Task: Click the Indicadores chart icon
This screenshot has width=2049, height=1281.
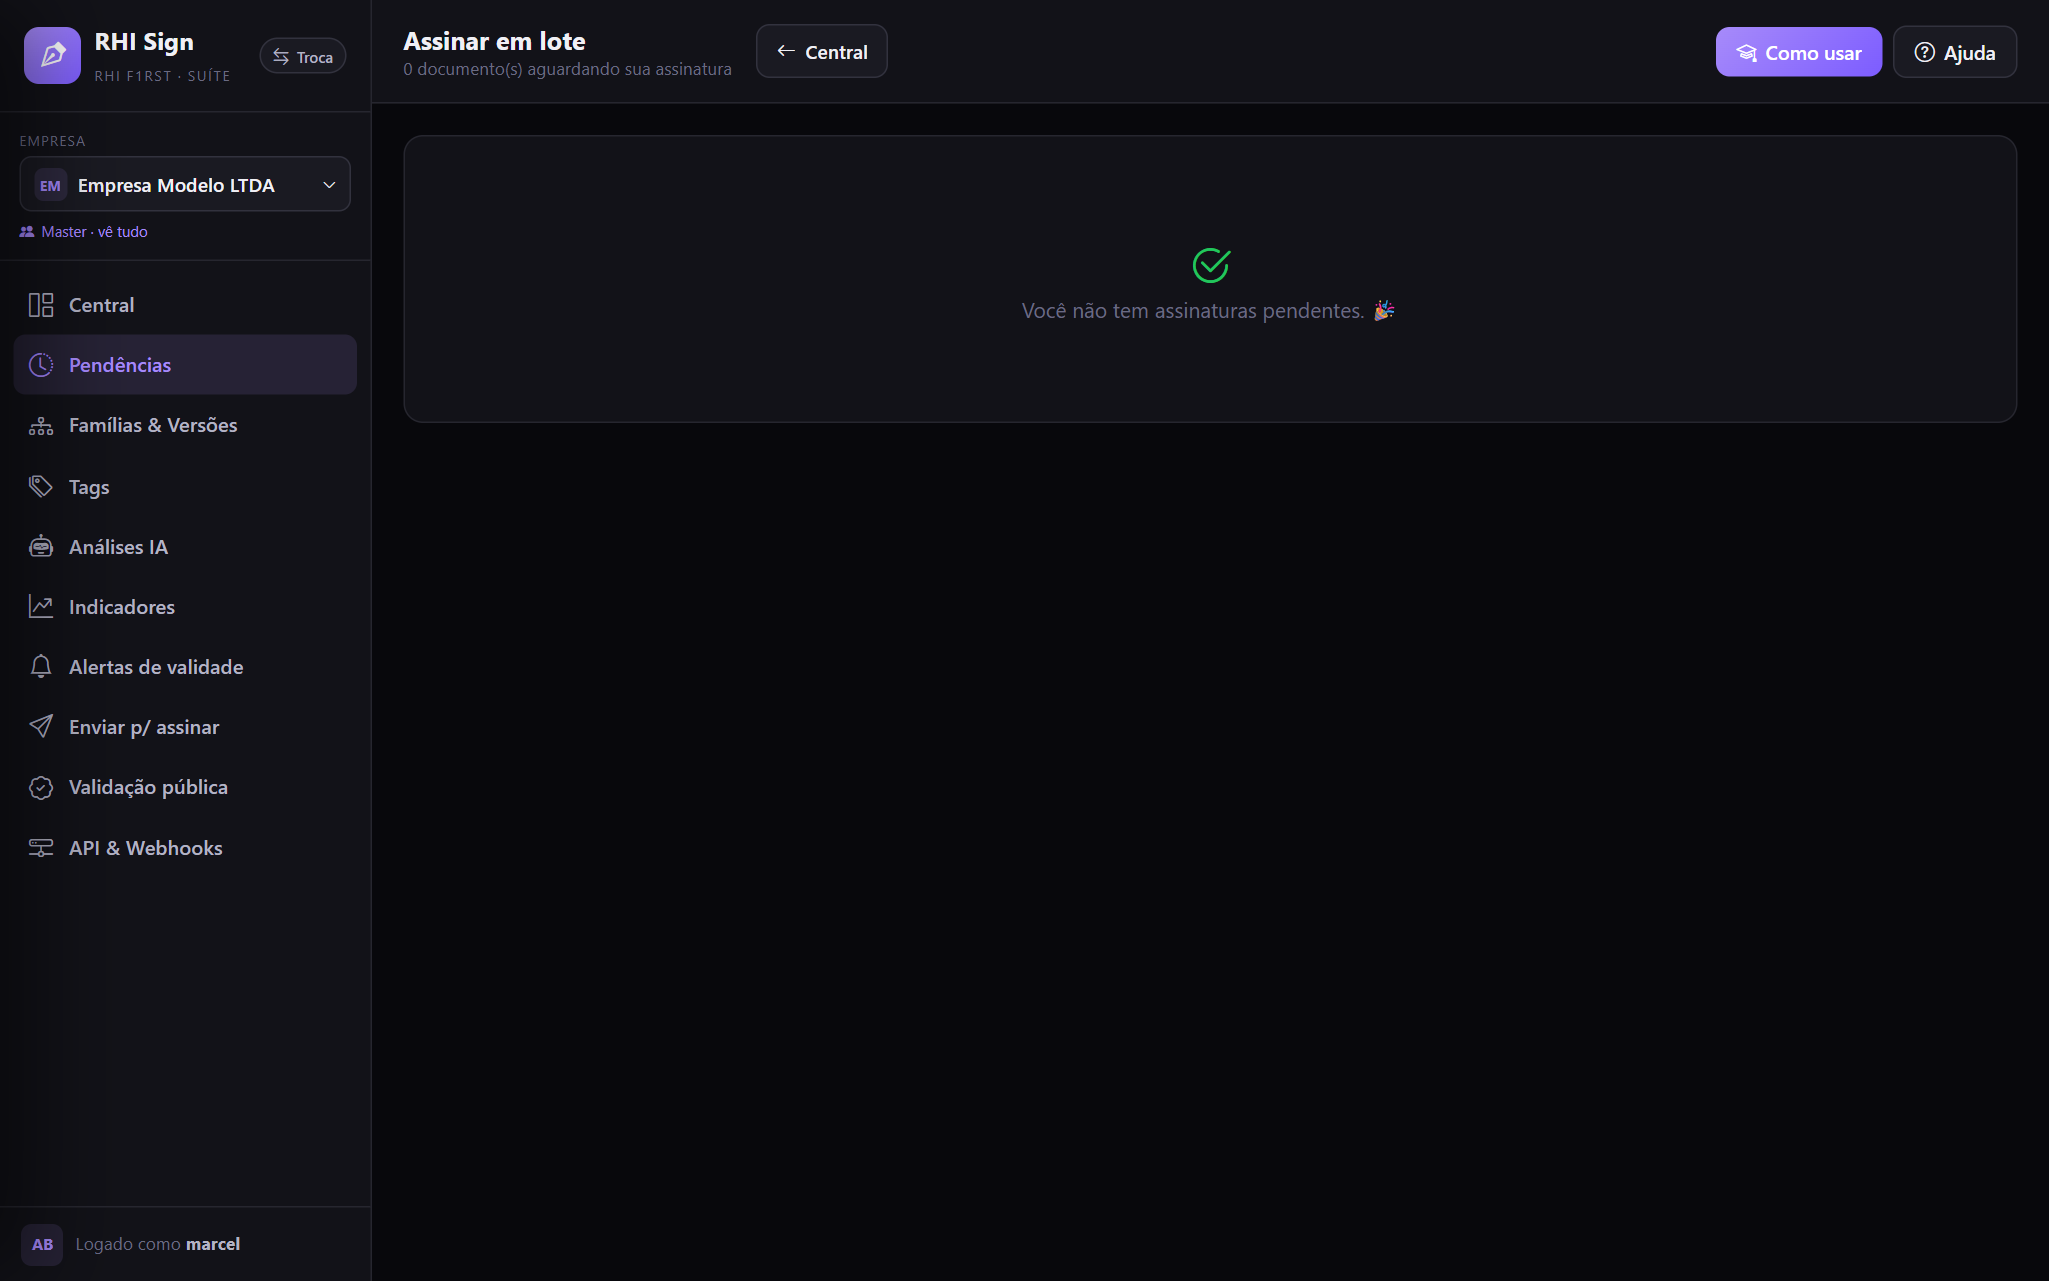Action: pos(41,607)
